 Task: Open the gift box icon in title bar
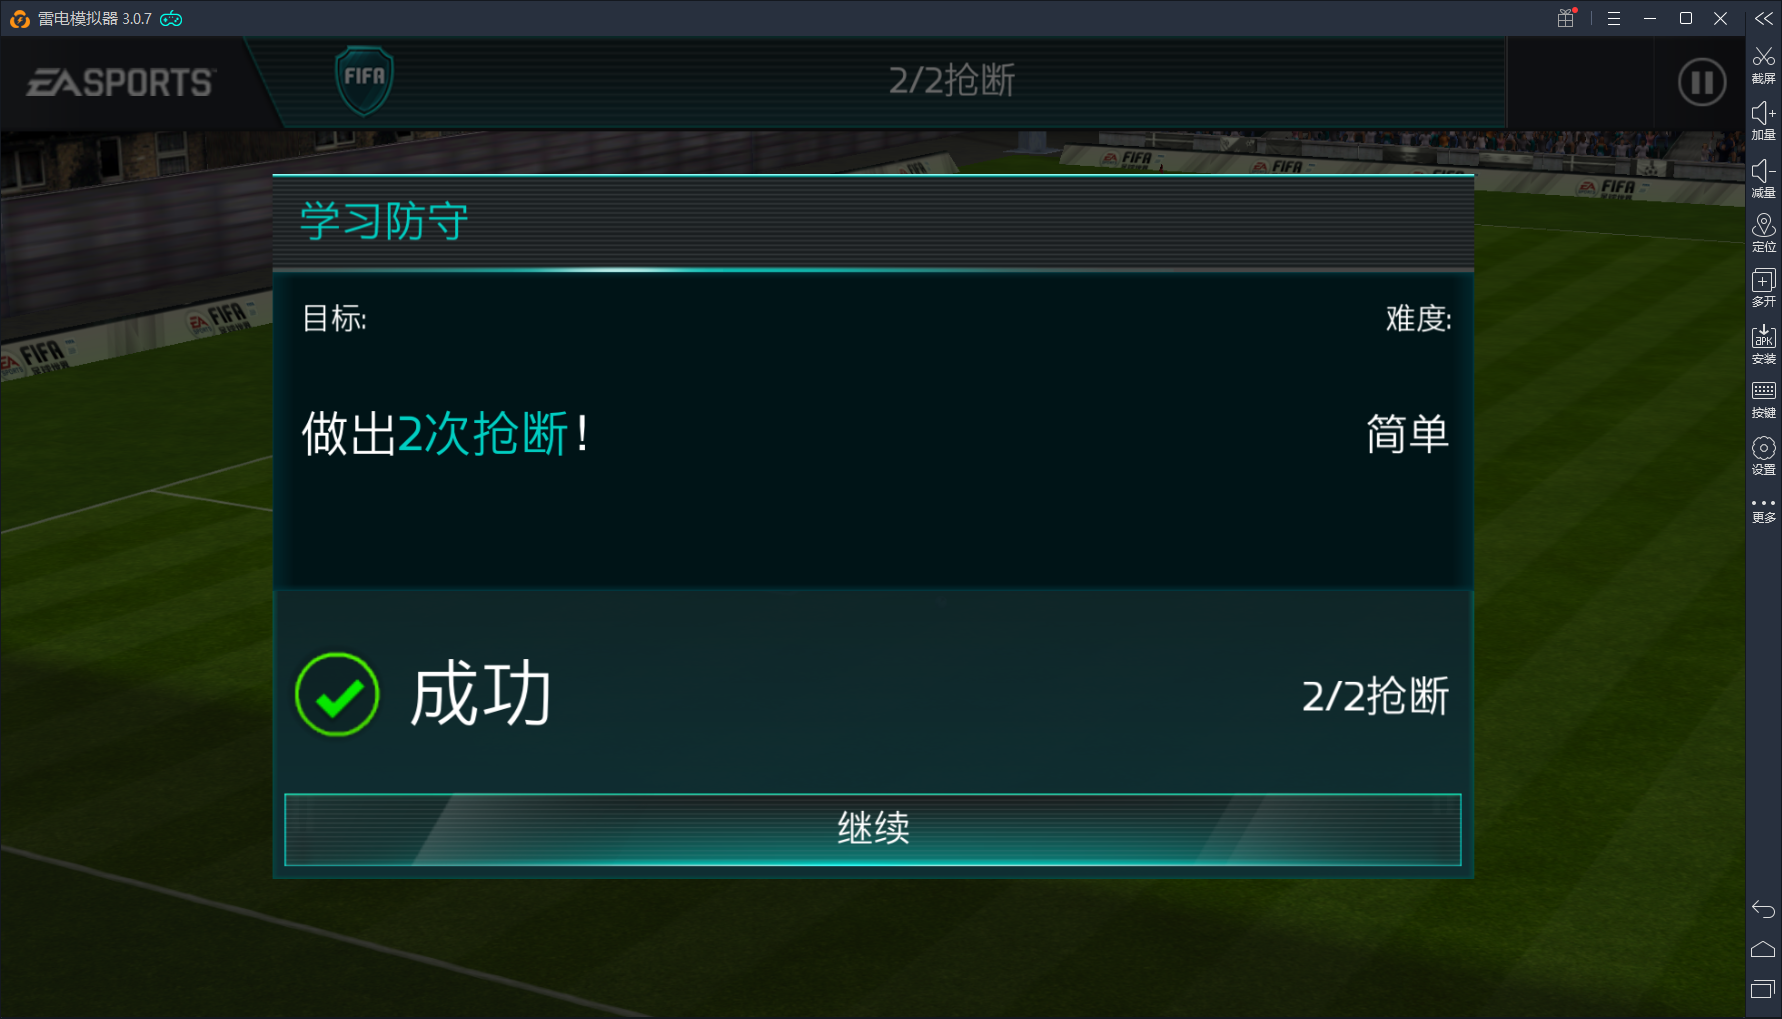click(x=1566, y=18)
